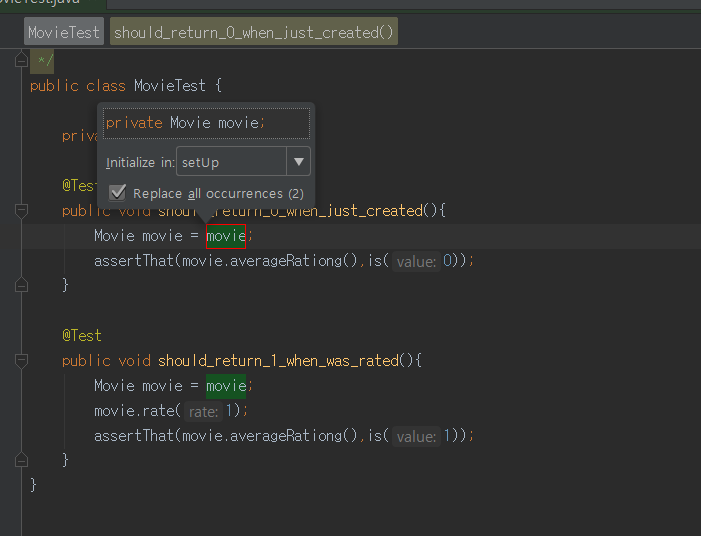Click method name should_return_1_when_was_rated
The height and width of the screenshot is (536, 701).
[278, 361]
